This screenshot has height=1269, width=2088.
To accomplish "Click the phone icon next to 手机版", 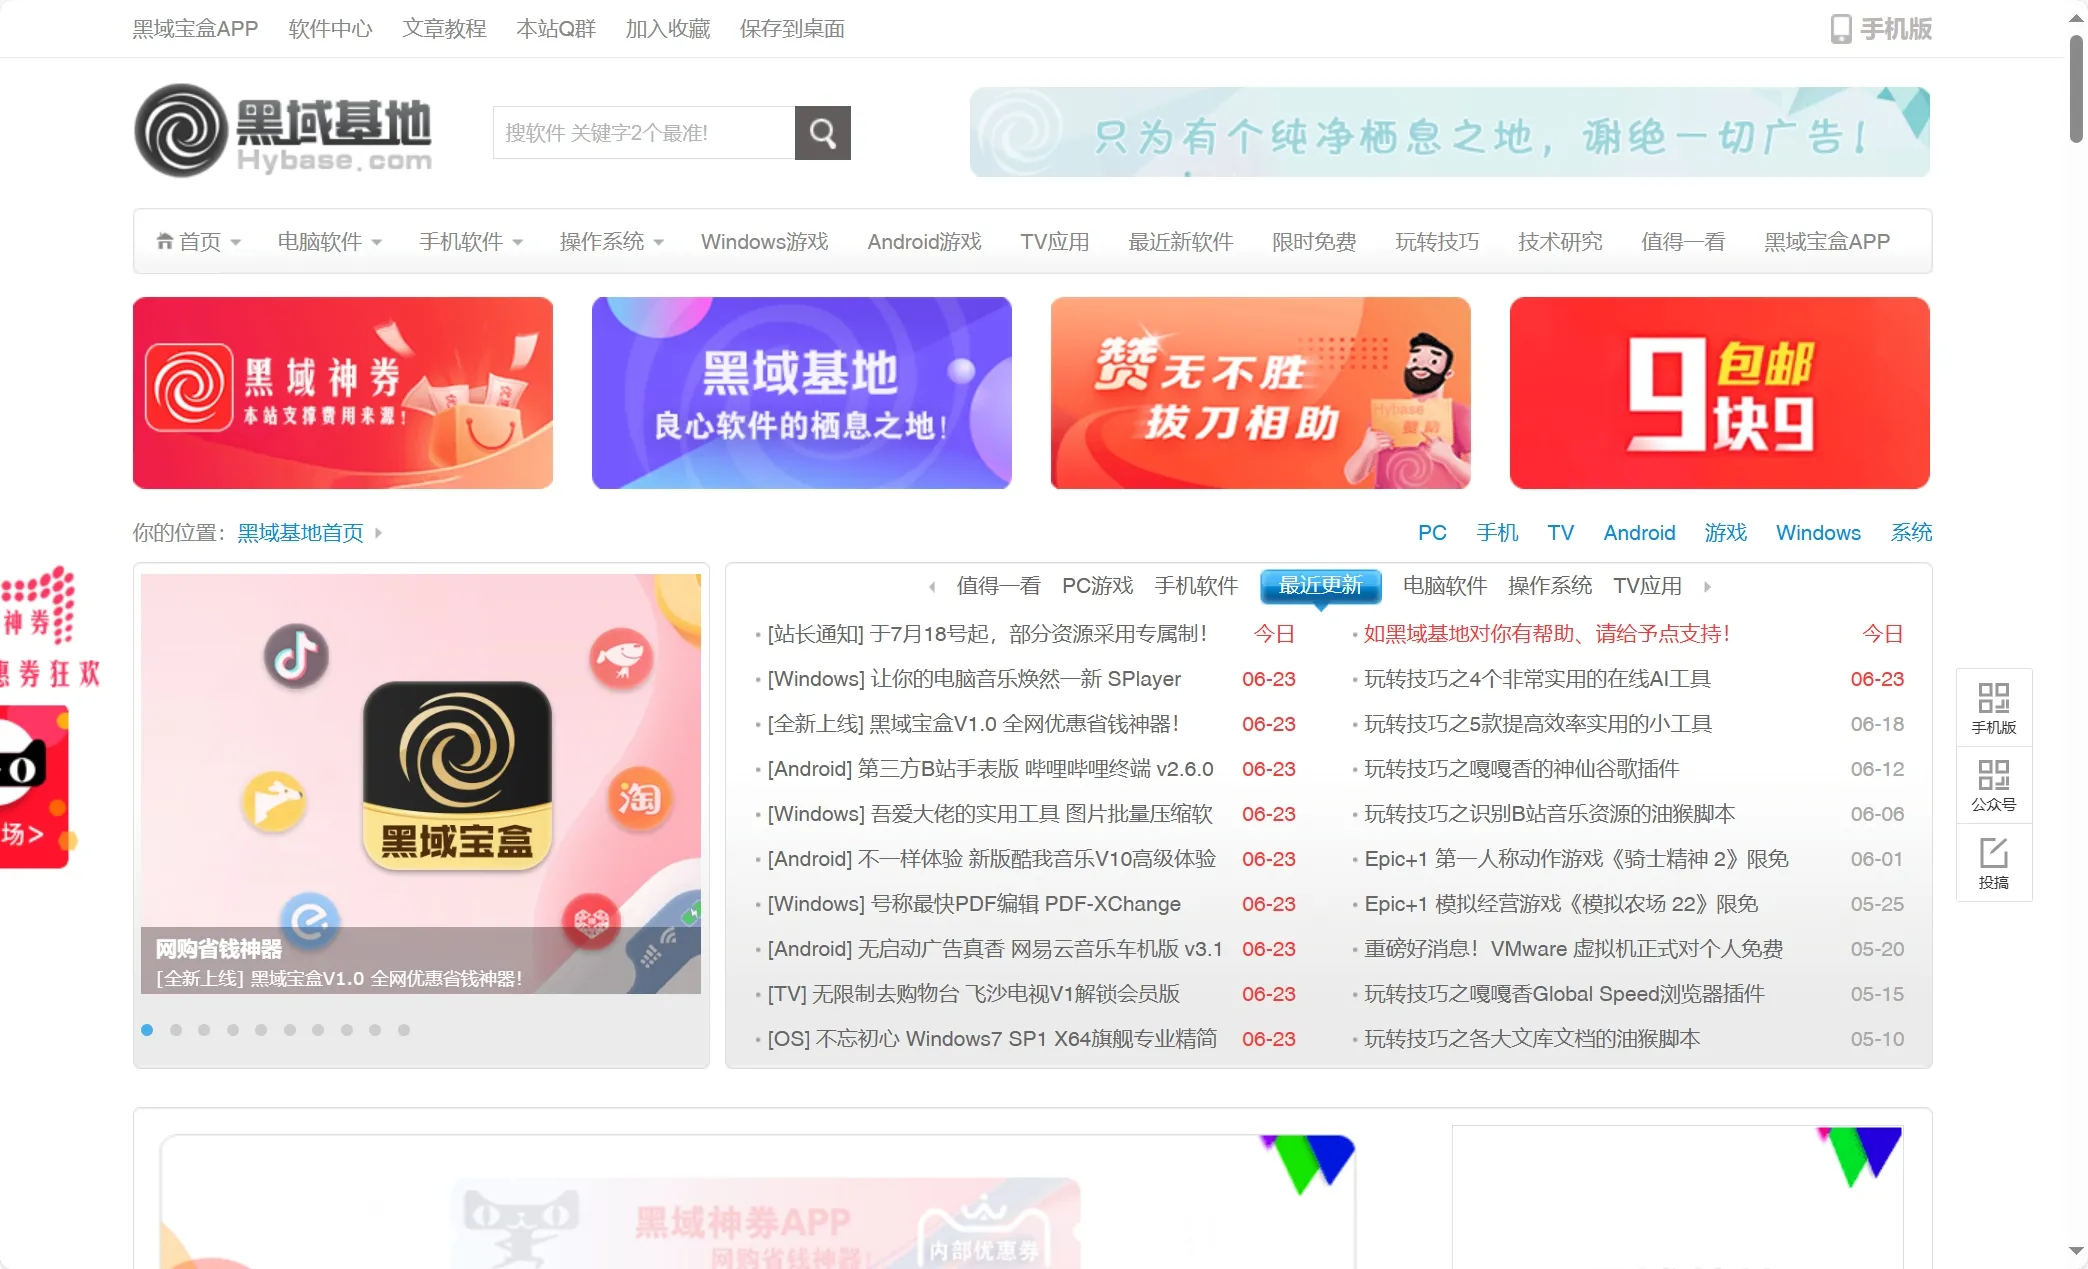I will click(x=1840, y=29).
